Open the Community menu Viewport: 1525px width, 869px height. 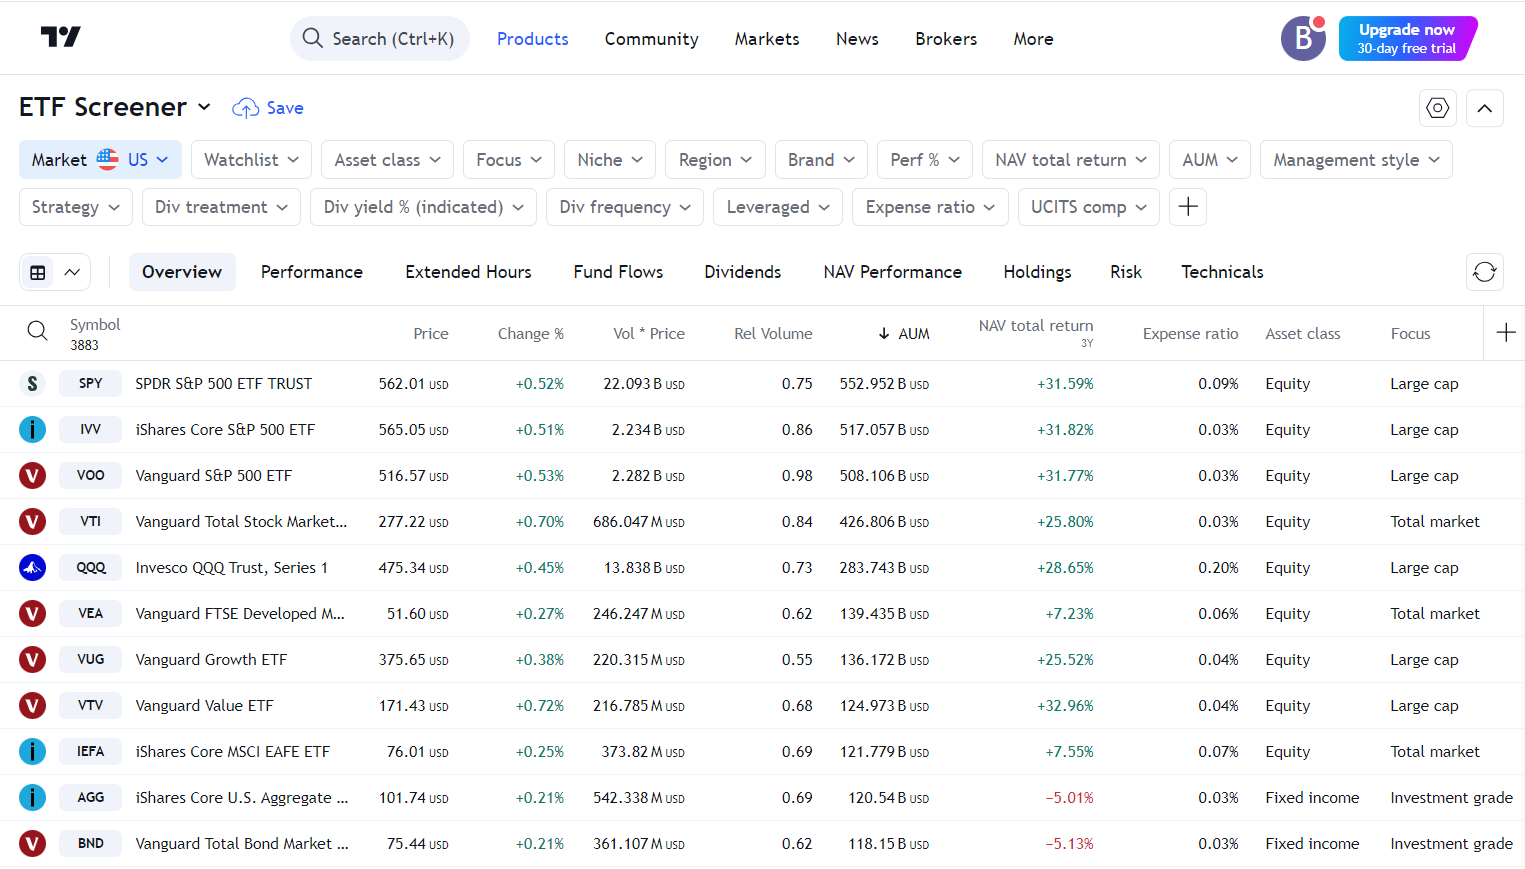(651, 39)
